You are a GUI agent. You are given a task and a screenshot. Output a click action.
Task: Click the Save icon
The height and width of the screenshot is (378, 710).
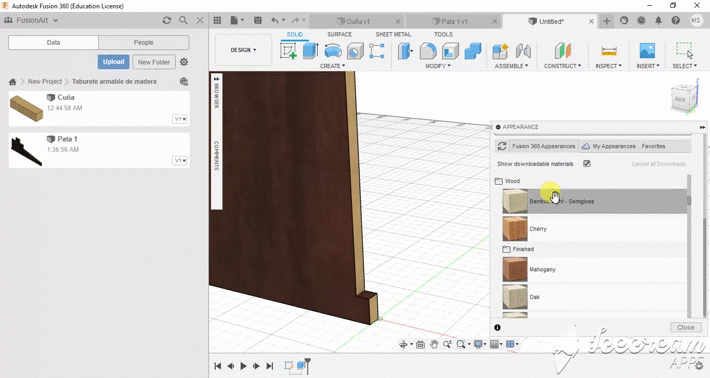[258, 20]
